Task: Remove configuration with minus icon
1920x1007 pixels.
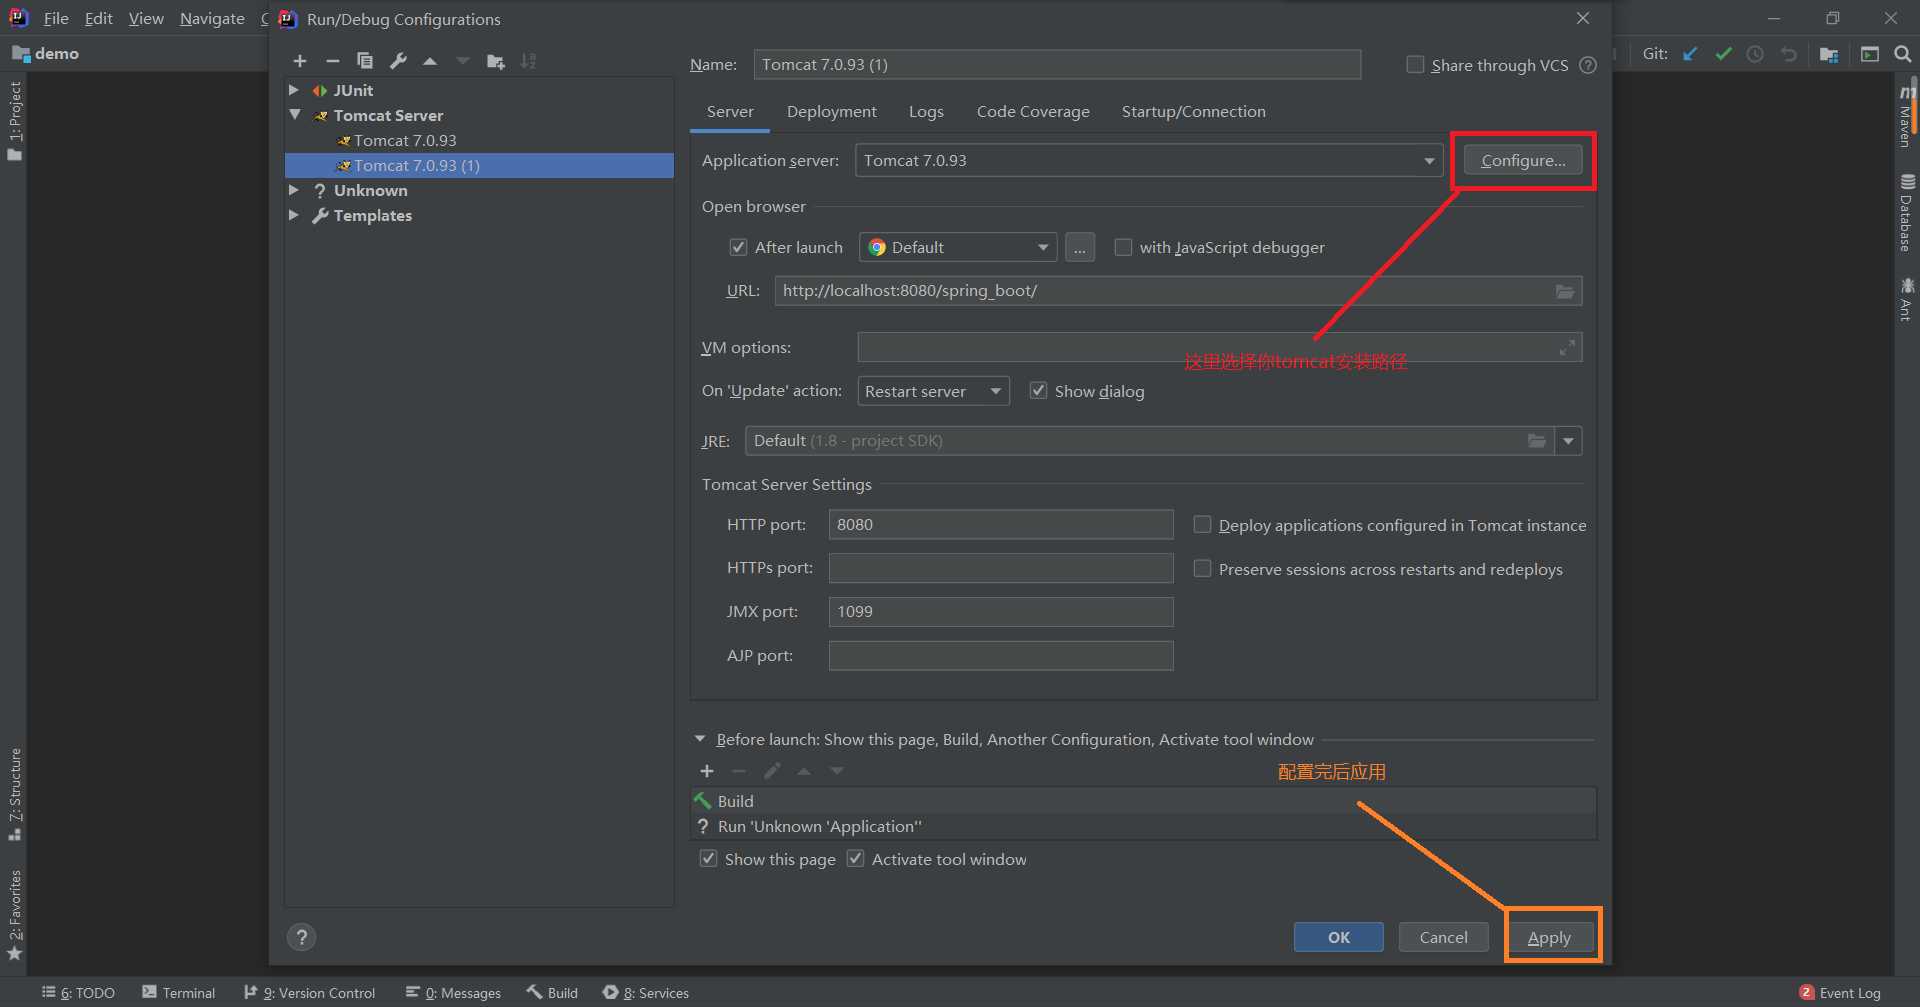Action: pyautogui.click(x=333, y=61)
